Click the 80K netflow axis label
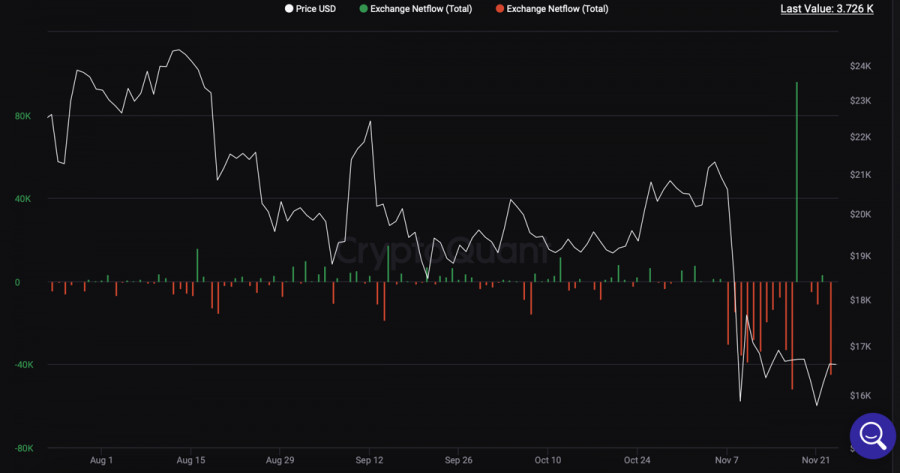 coord(23,116)
